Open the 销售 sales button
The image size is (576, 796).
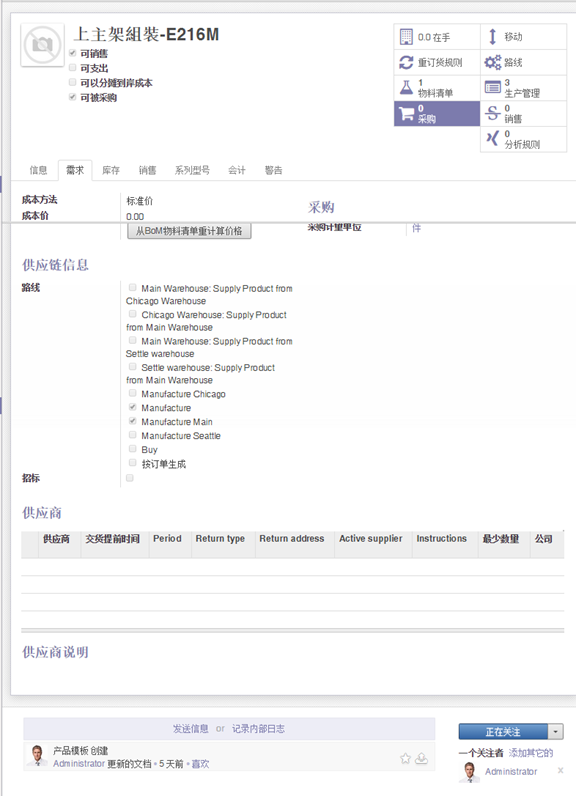tap(523, 113)
